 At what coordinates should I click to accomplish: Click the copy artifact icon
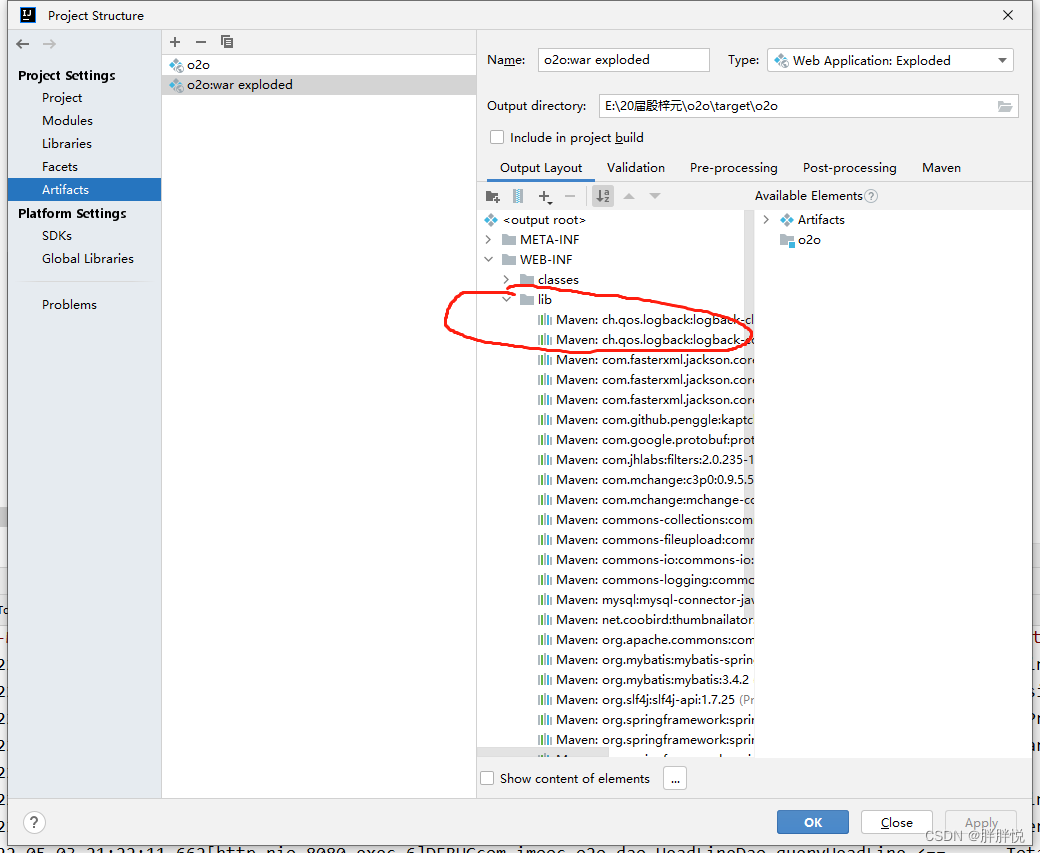[x=227, y=42]
